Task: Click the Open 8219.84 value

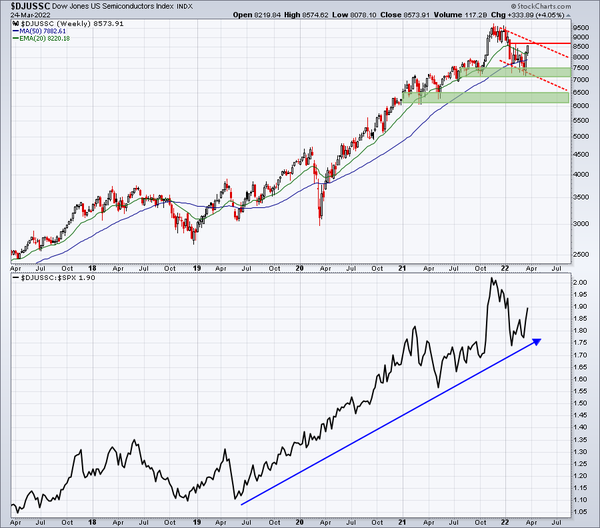Action: click(x=257, y=15)
